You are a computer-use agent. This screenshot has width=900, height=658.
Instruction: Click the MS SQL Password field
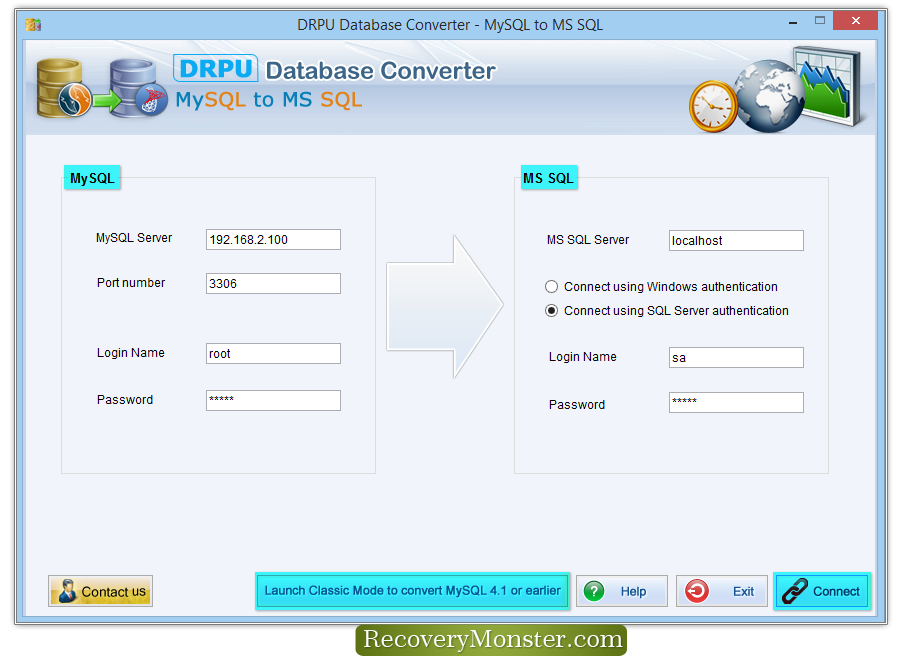tap(736, 402)
